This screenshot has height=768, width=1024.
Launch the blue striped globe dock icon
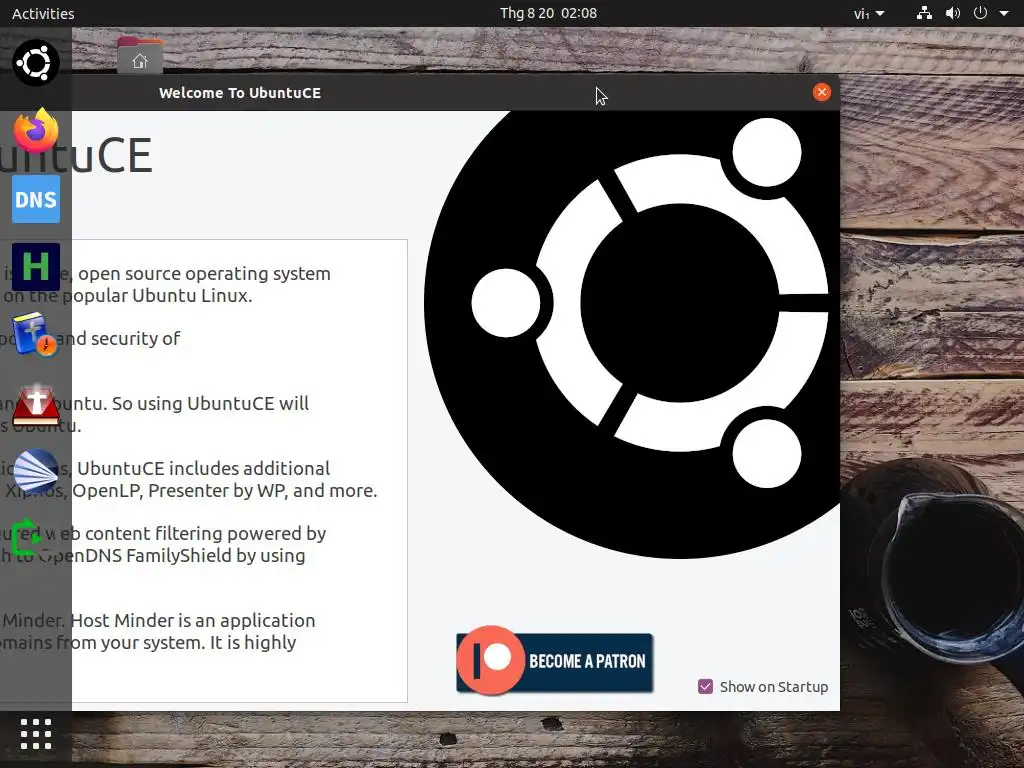coord(36,471)
